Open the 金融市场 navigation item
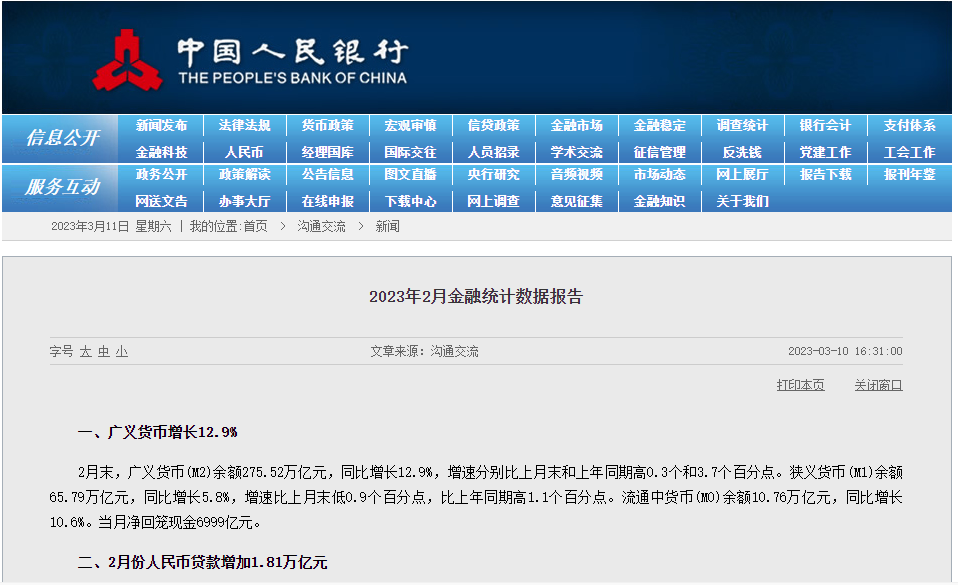Screen dimensions: 958x585 [577, 125]
